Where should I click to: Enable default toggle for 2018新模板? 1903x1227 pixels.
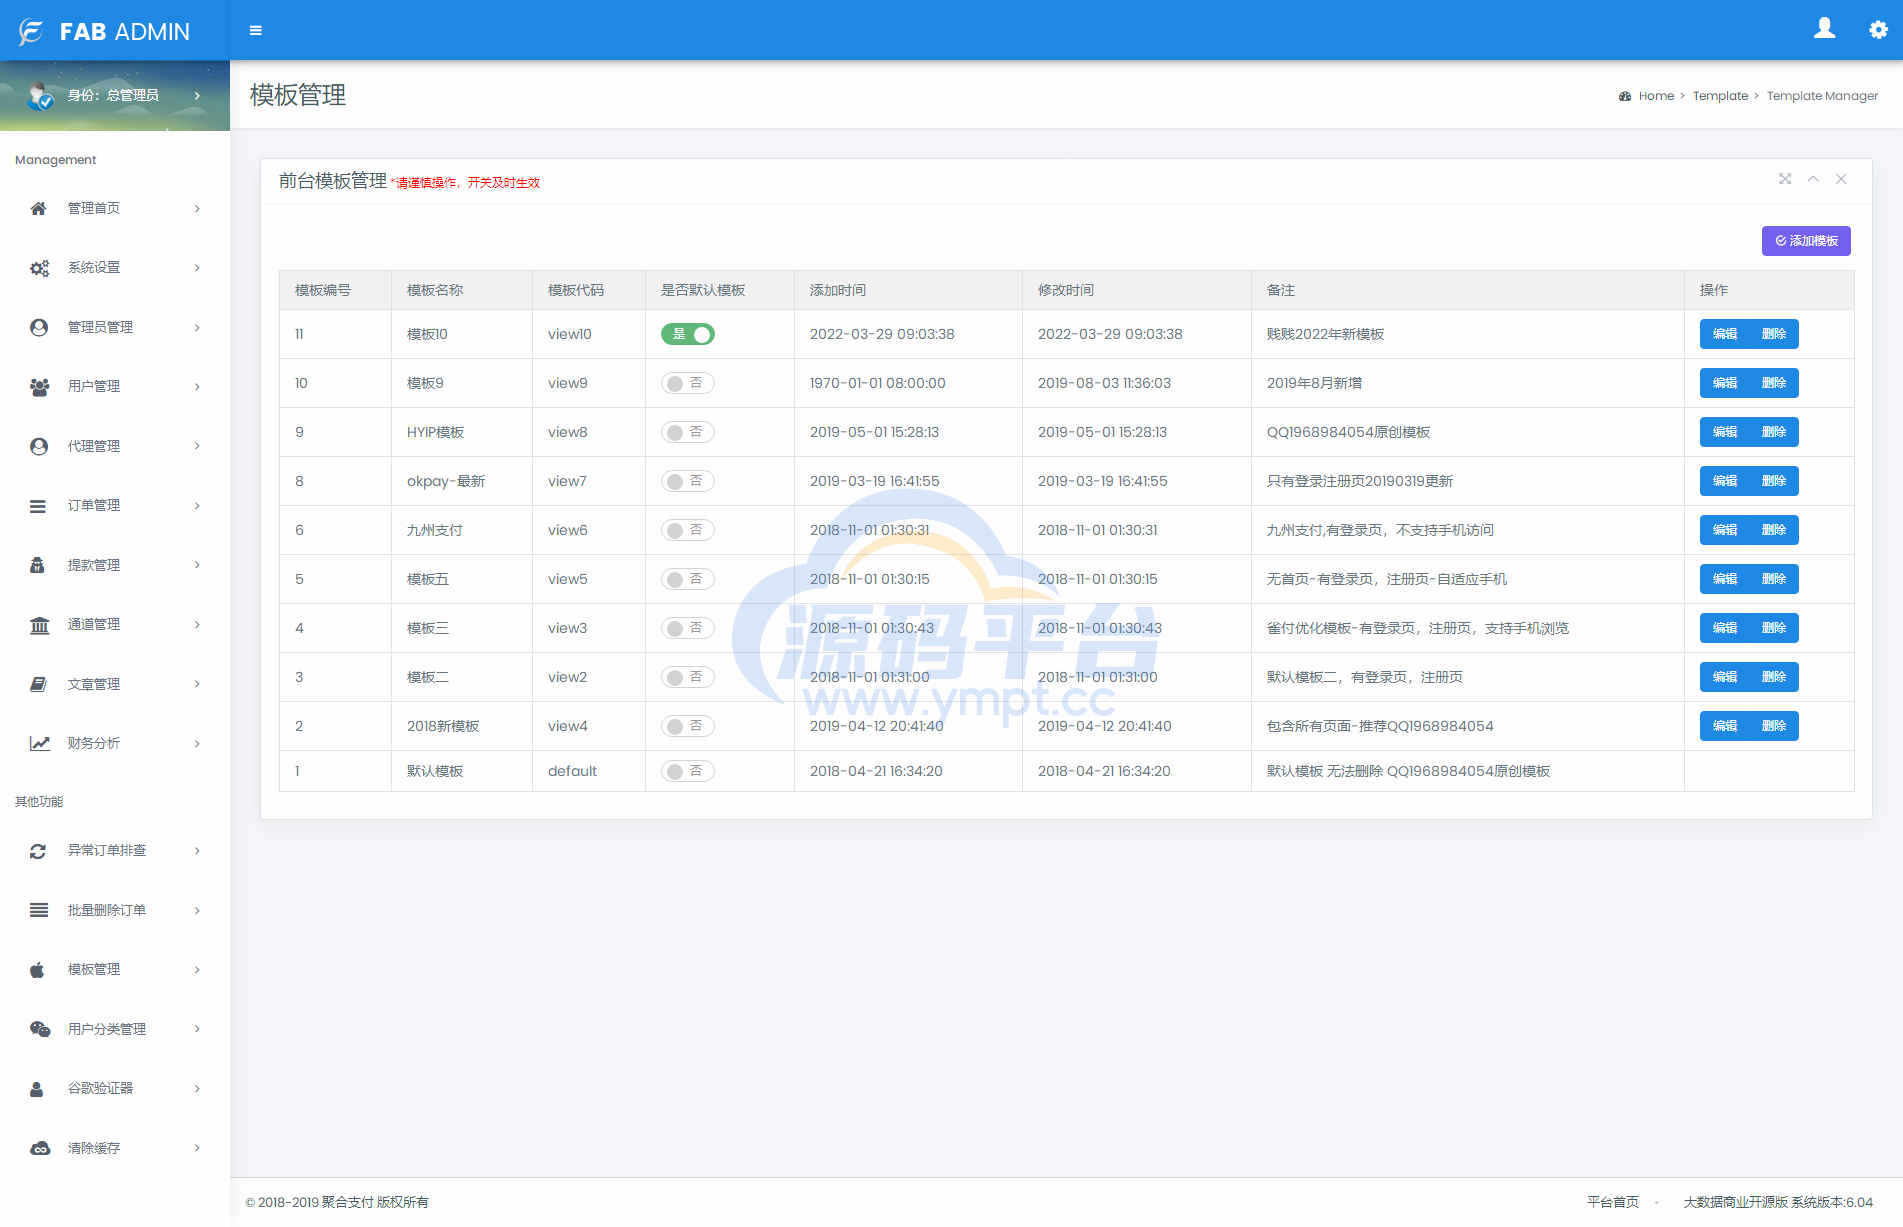(688, 726)
